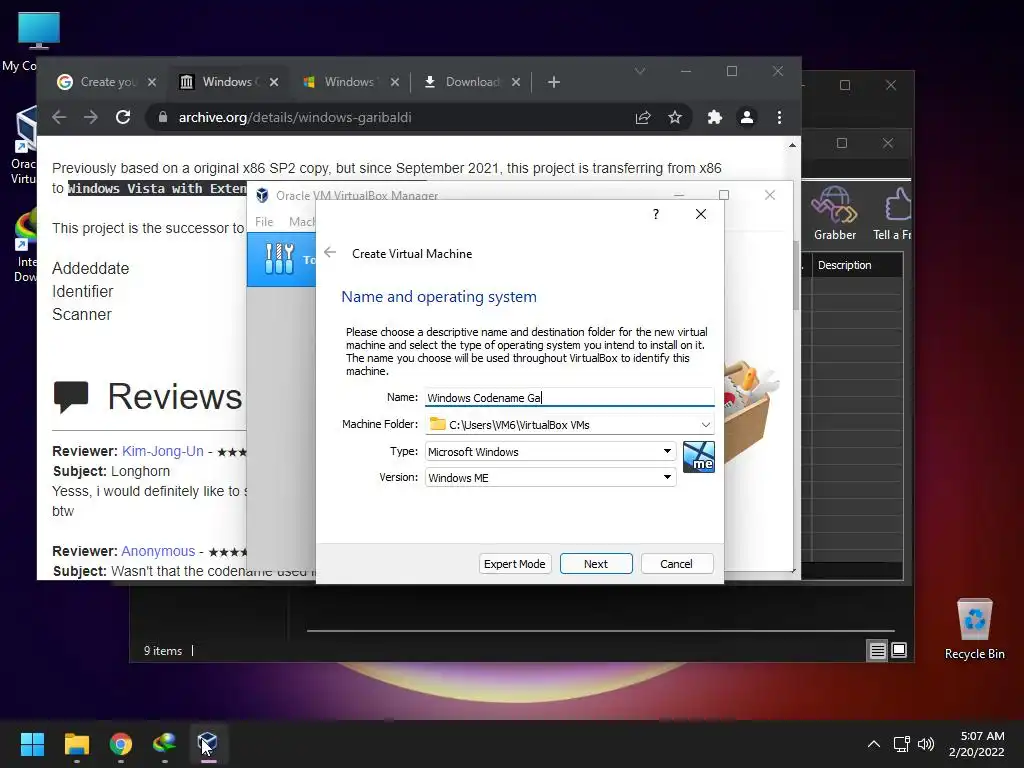Open the Version dropdown showing Windows ME
1024x768 pixels.
pyautogui.click(x=551, y=477)
